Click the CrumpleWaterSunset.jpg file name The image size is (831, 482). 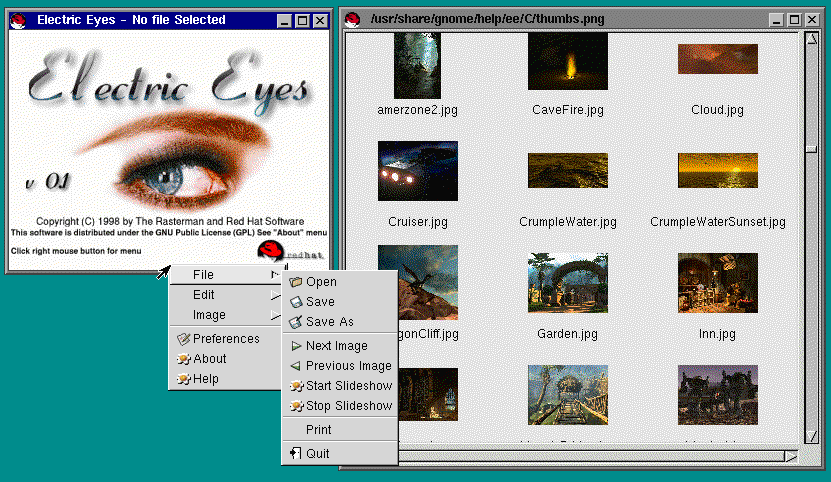click(718, 222)
